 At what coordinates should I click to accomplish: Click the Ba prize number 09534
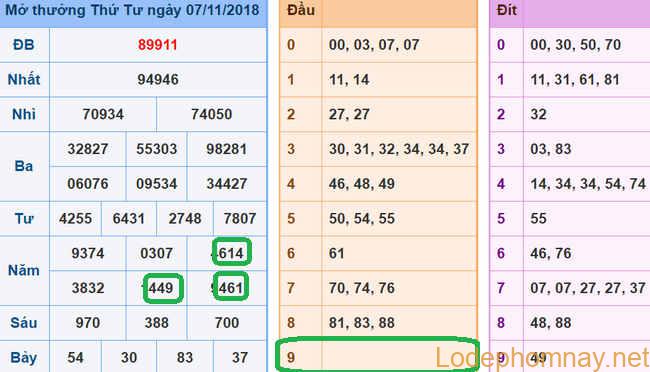click(x=157, y=184)
